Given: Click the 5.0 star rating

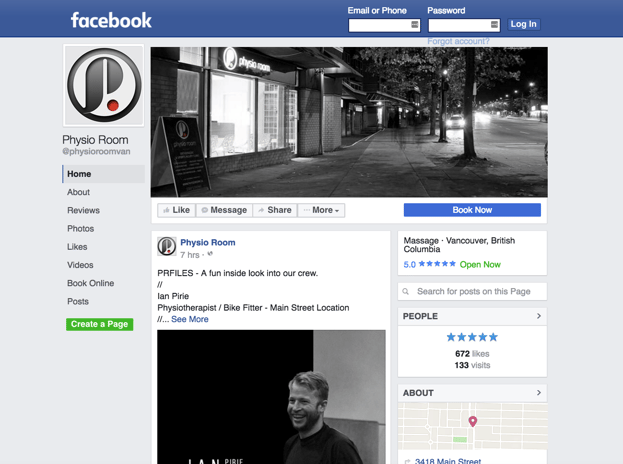Looking at the screenshot, I should click(x=430, y=264).
